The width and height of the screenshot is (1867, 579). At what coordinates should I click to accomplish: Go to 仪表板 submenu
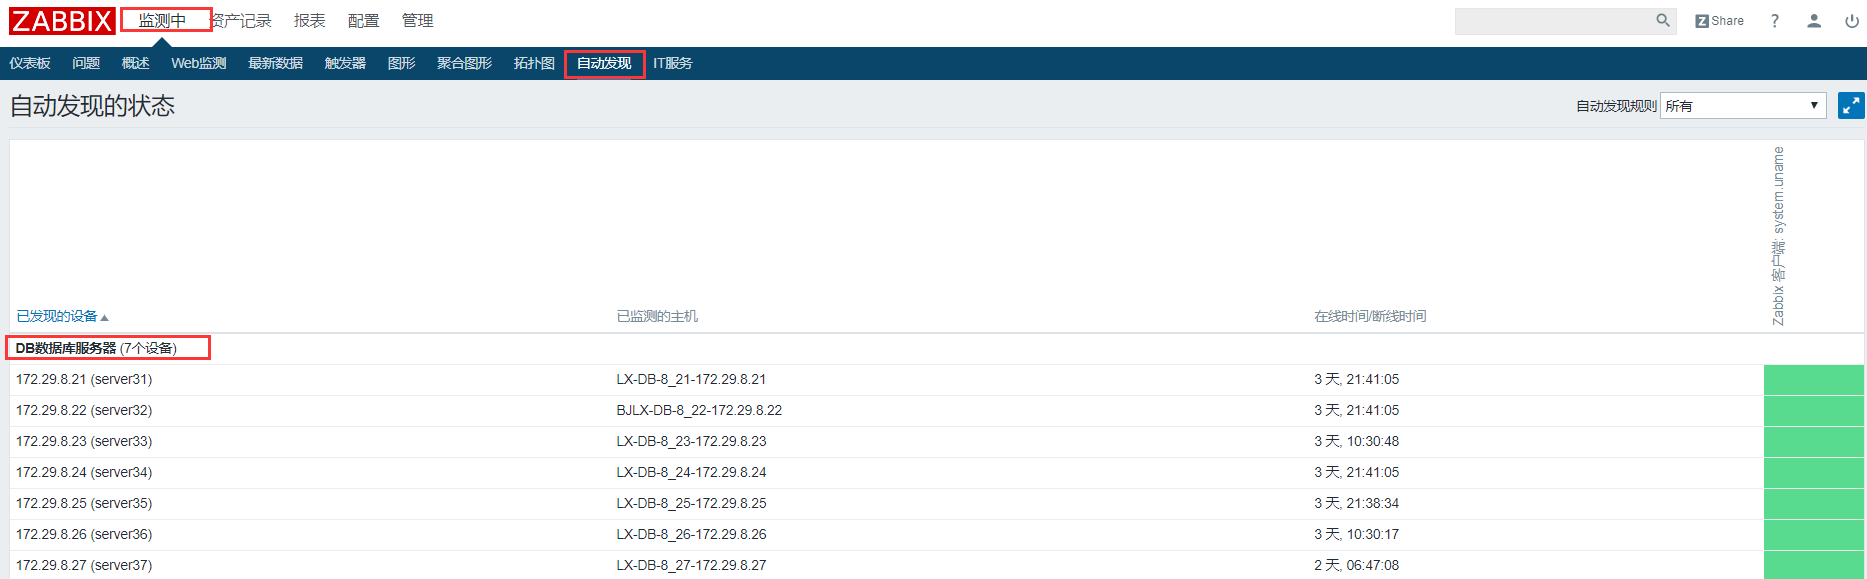pos(30,63)
